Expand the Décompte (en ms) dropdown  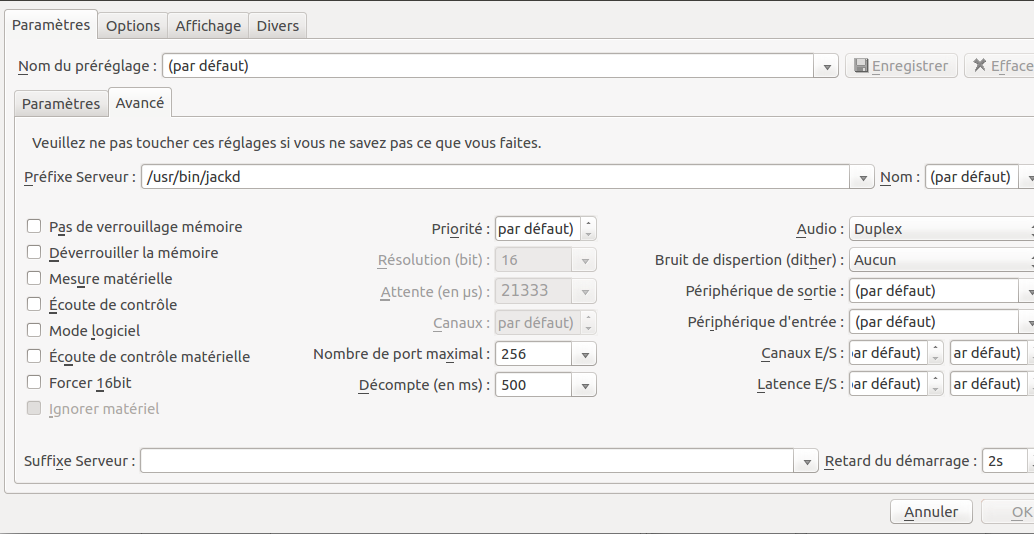point(585,385)
